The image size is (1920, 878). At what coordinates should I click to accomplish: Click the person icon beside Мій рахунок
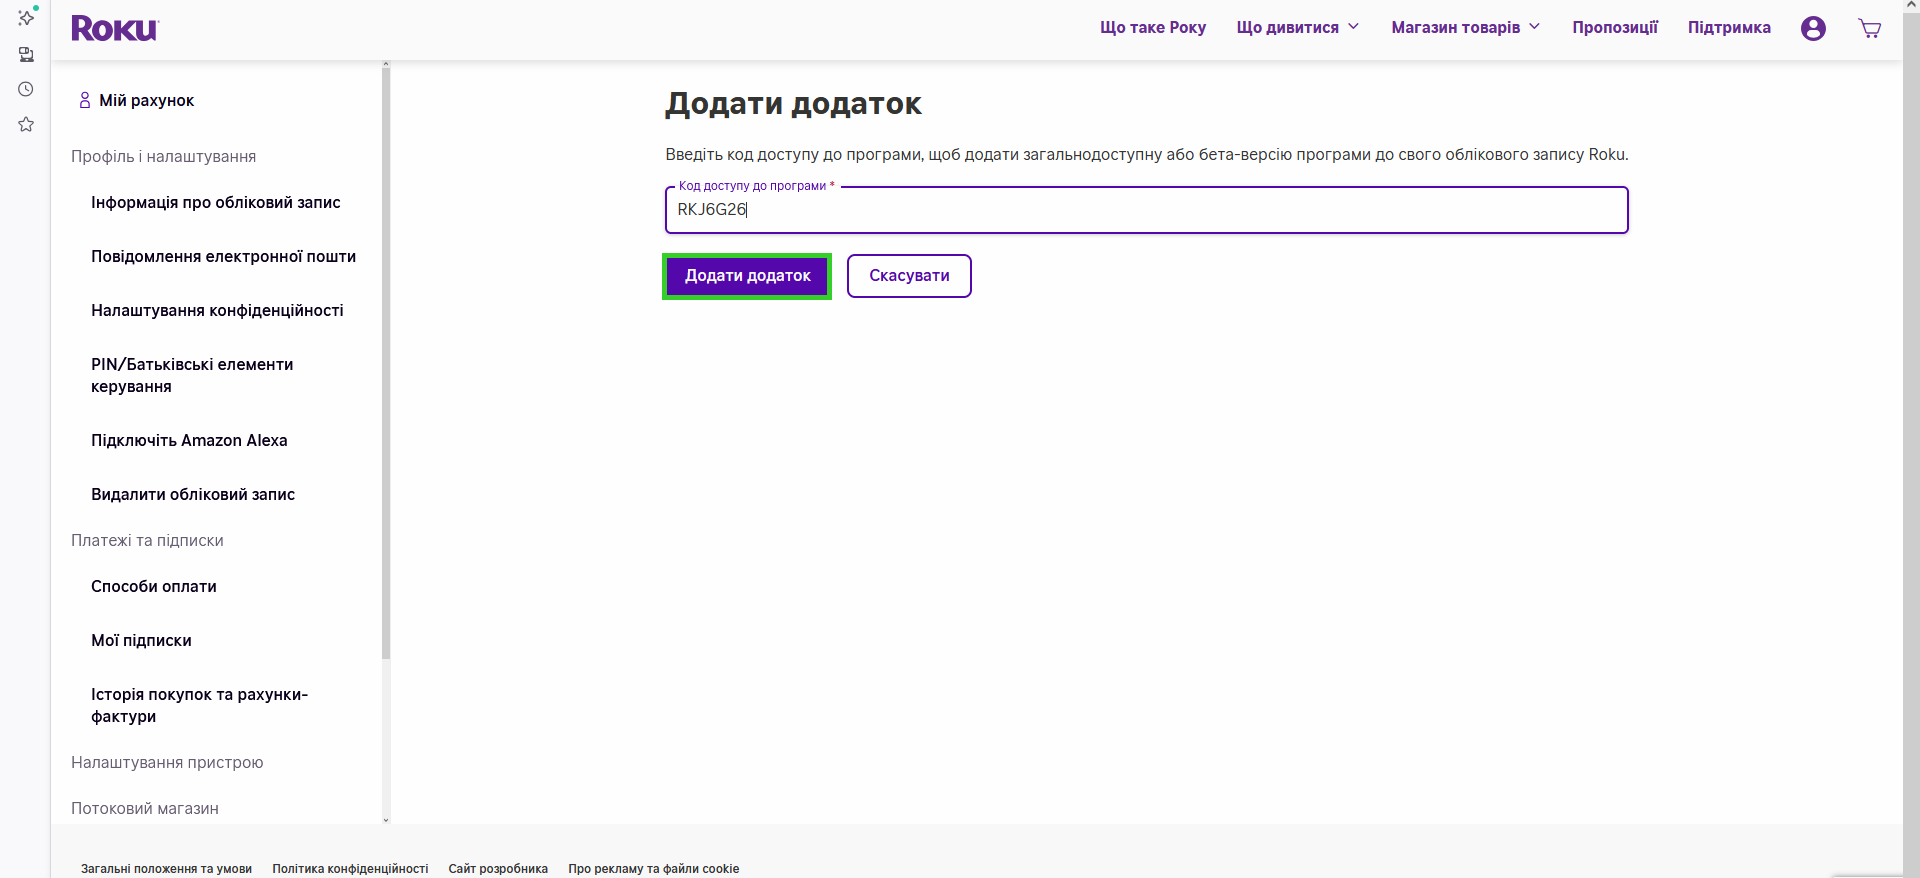coord(85,100)
